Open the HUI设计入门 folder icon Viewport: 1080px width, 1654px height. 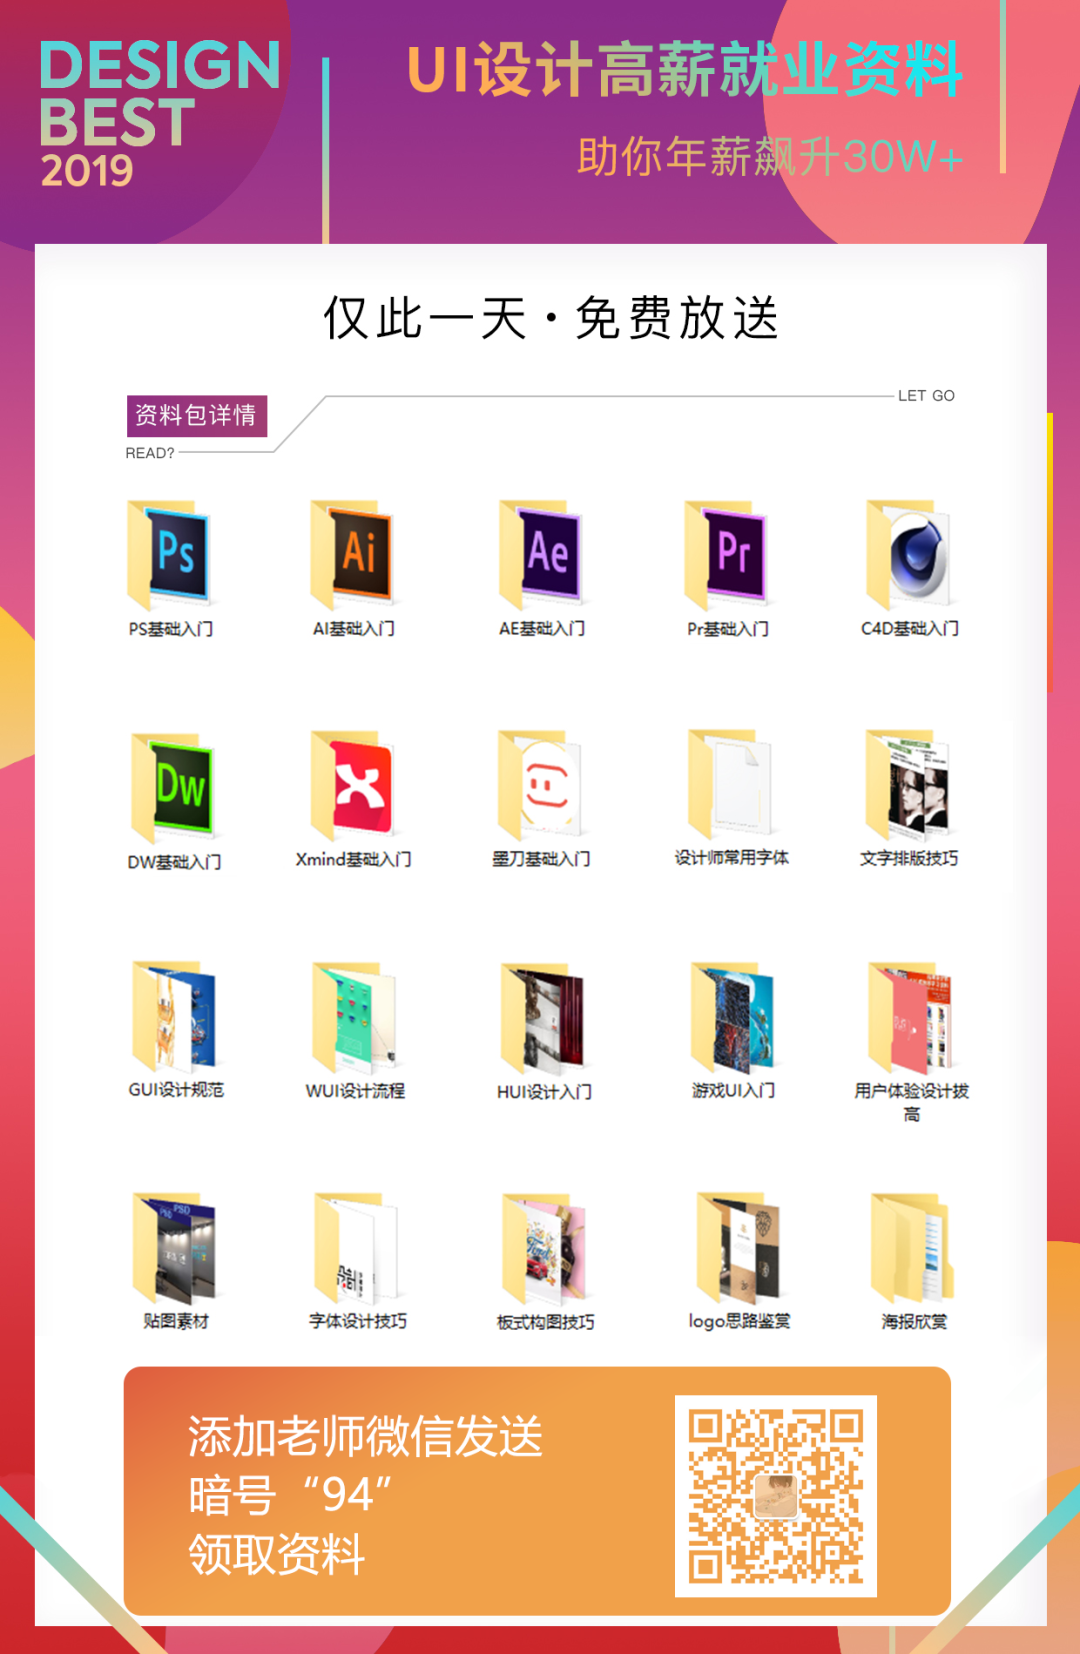point(543,1018)
